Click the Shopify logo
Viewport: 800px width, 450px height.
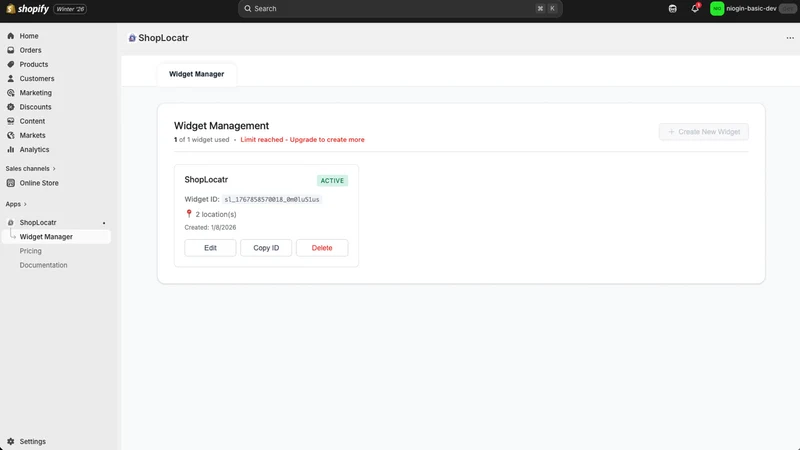[28, 9]
